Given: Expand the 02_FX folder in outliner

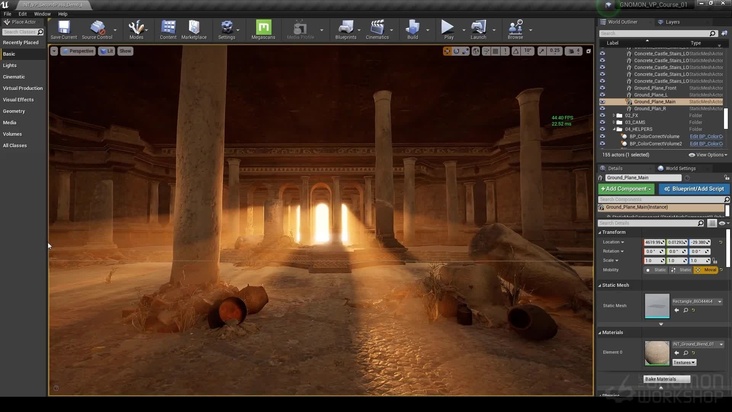Looking at the screenshot, I should [614, 115].
